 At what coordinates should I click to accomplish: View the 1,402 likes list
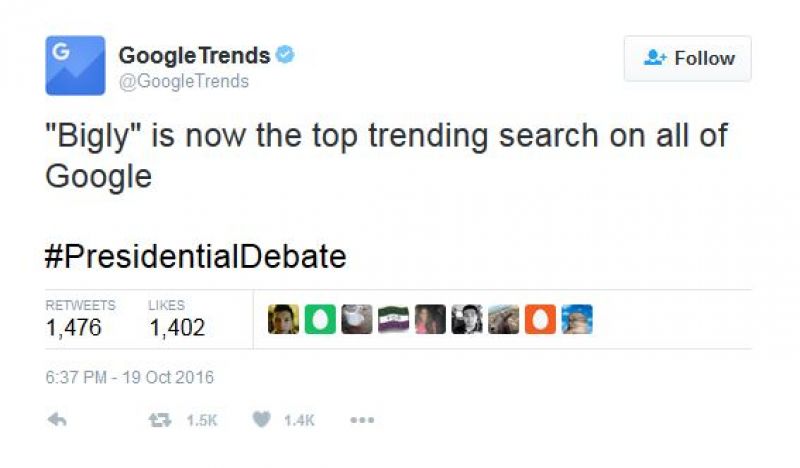tap(177, 327)
